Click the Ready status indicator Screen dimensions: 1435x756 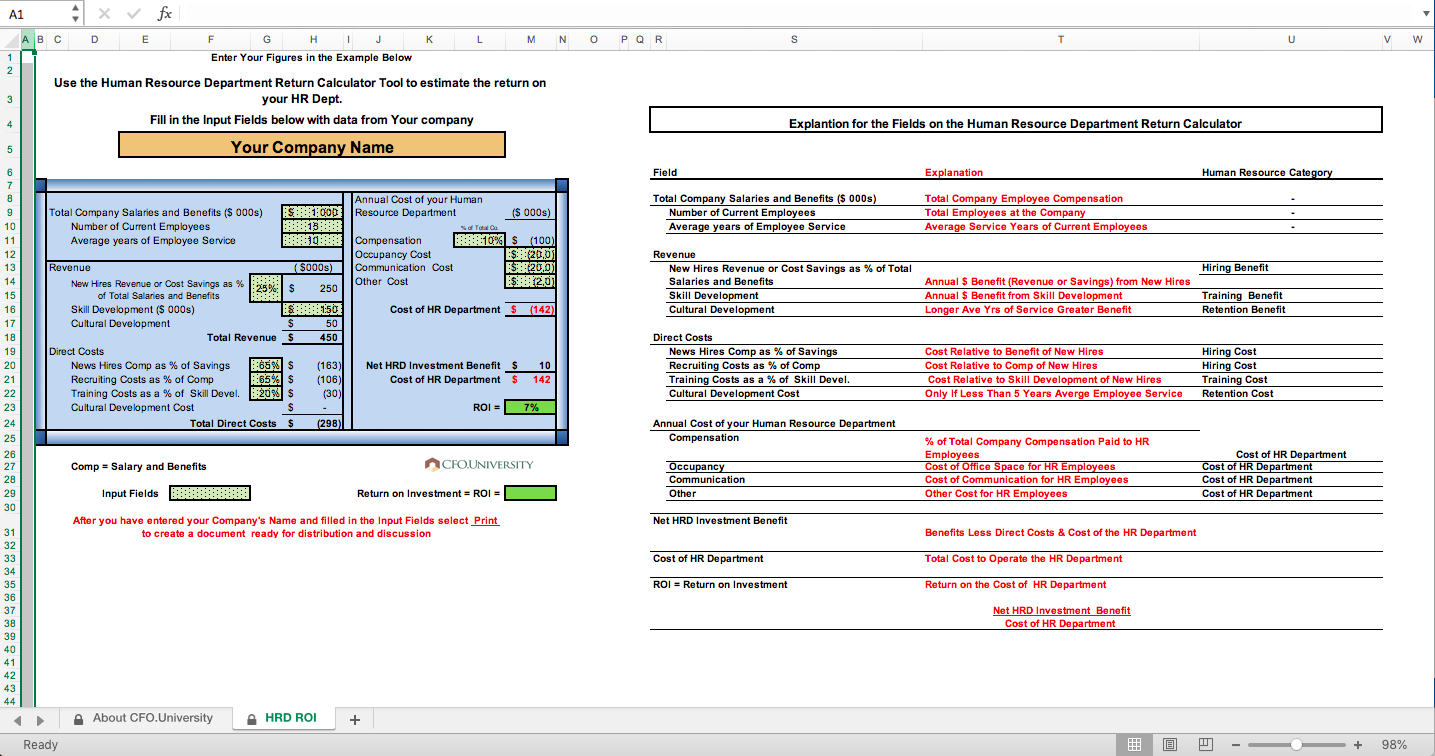point(41,745)
